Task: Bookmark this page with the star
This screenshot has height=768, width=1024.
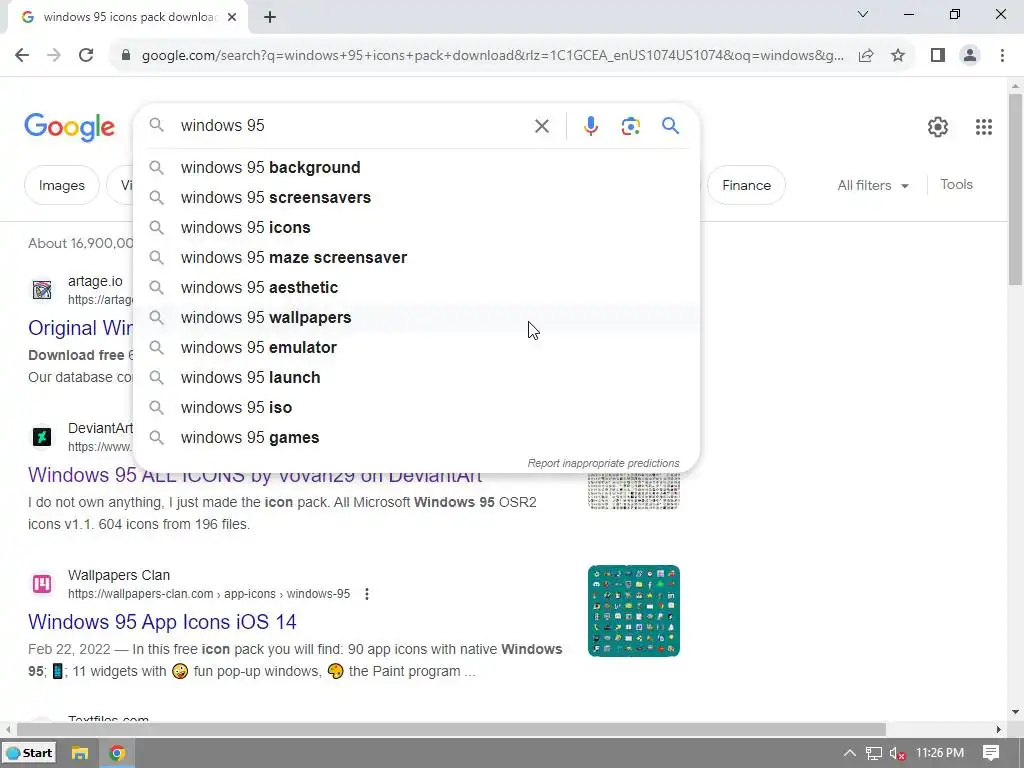Action: [x=898, y=56]
